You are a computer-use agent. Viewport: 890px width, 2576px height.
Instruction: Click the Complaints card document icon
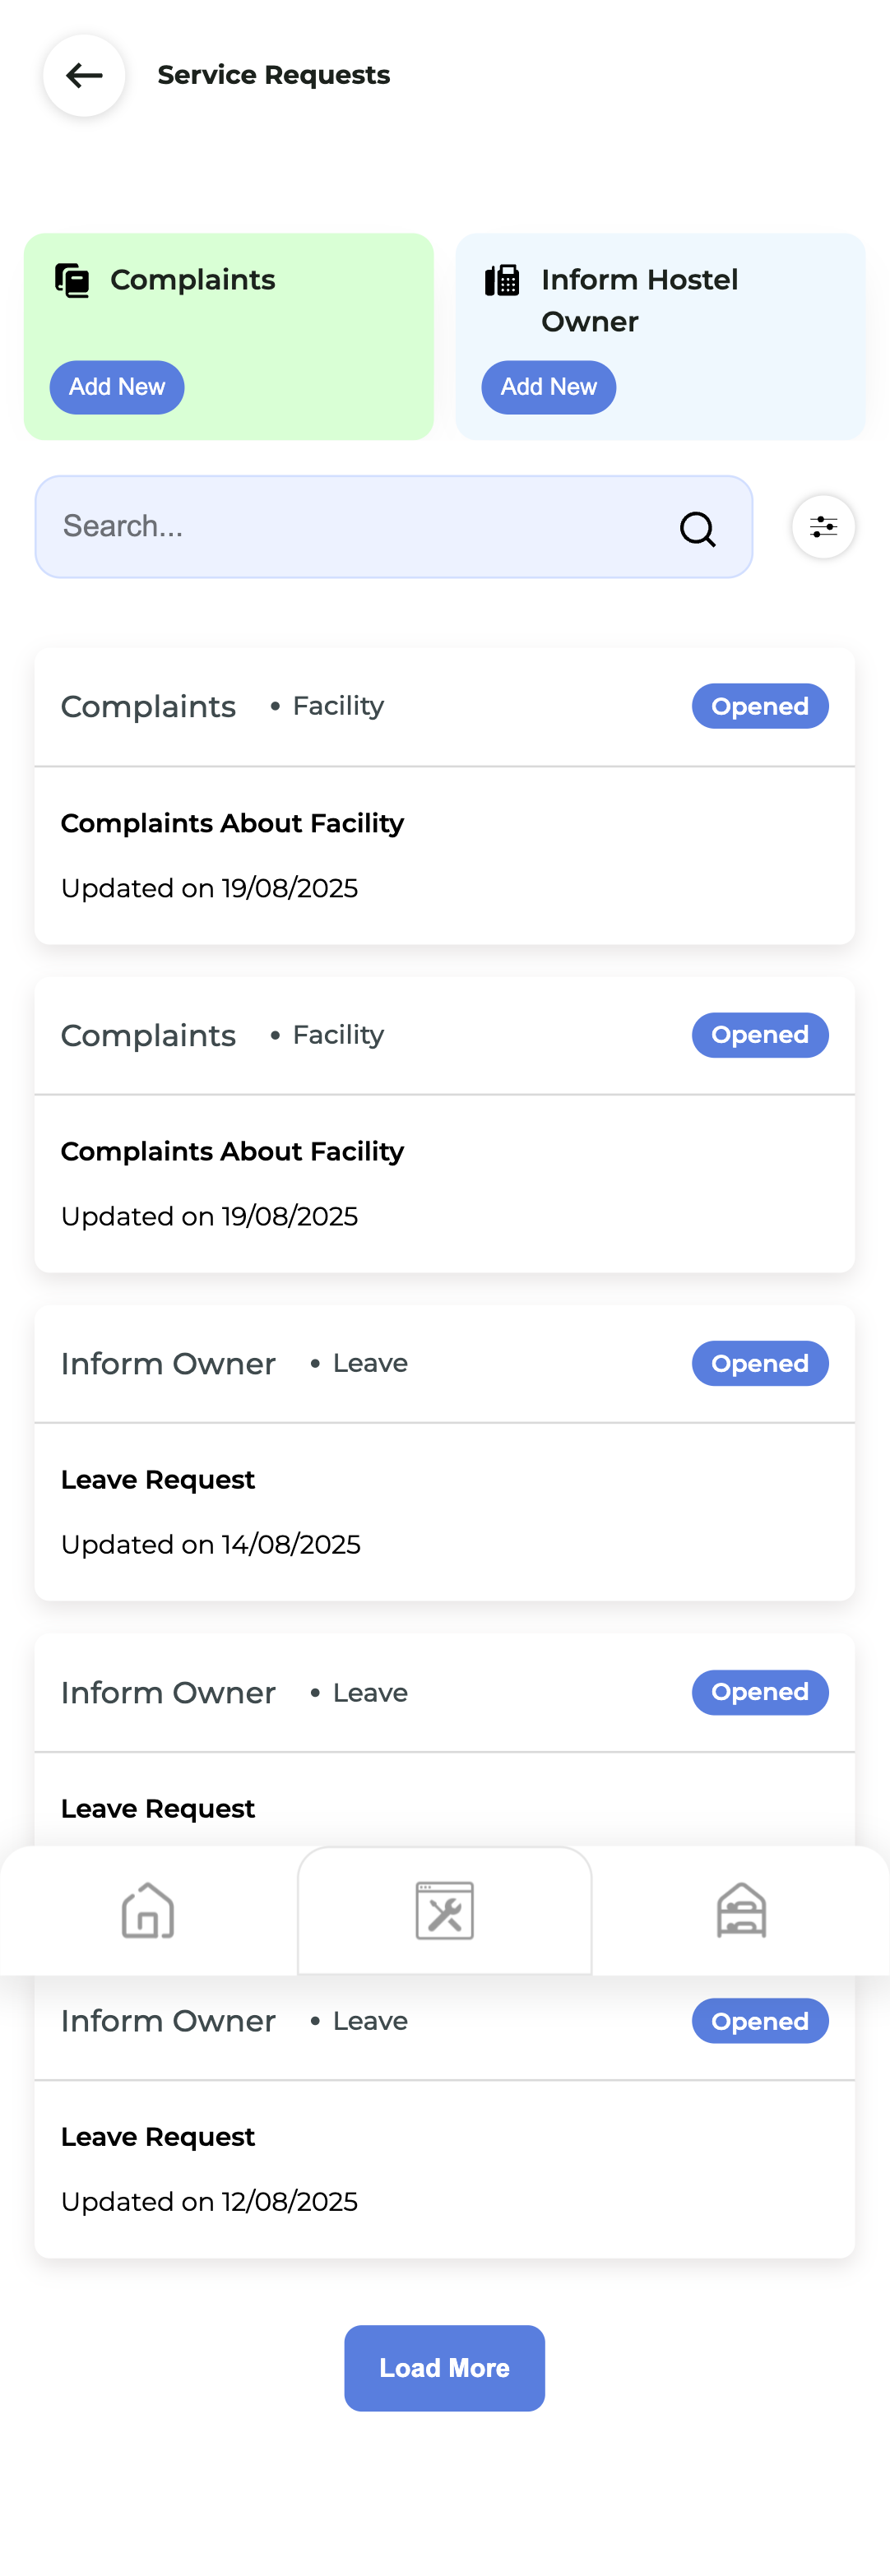tap(72, 281)
